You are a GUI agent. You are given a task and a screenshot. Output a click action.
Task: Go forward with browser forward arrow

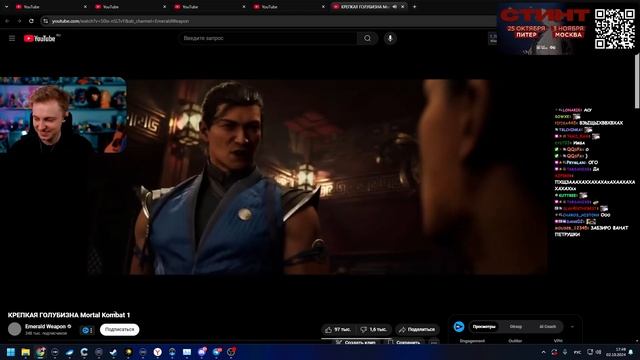(x=19, y=21)
